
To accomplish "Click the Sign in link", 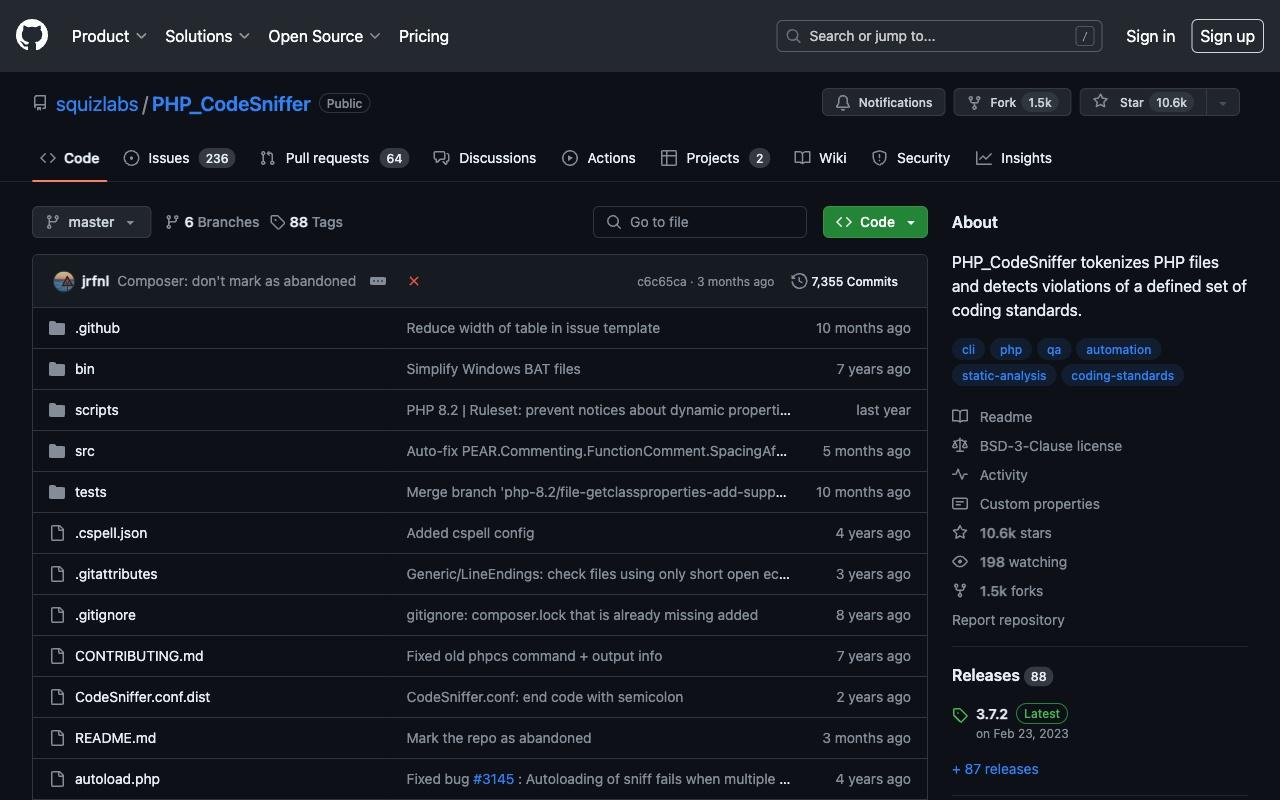I will click(1150, 36).
